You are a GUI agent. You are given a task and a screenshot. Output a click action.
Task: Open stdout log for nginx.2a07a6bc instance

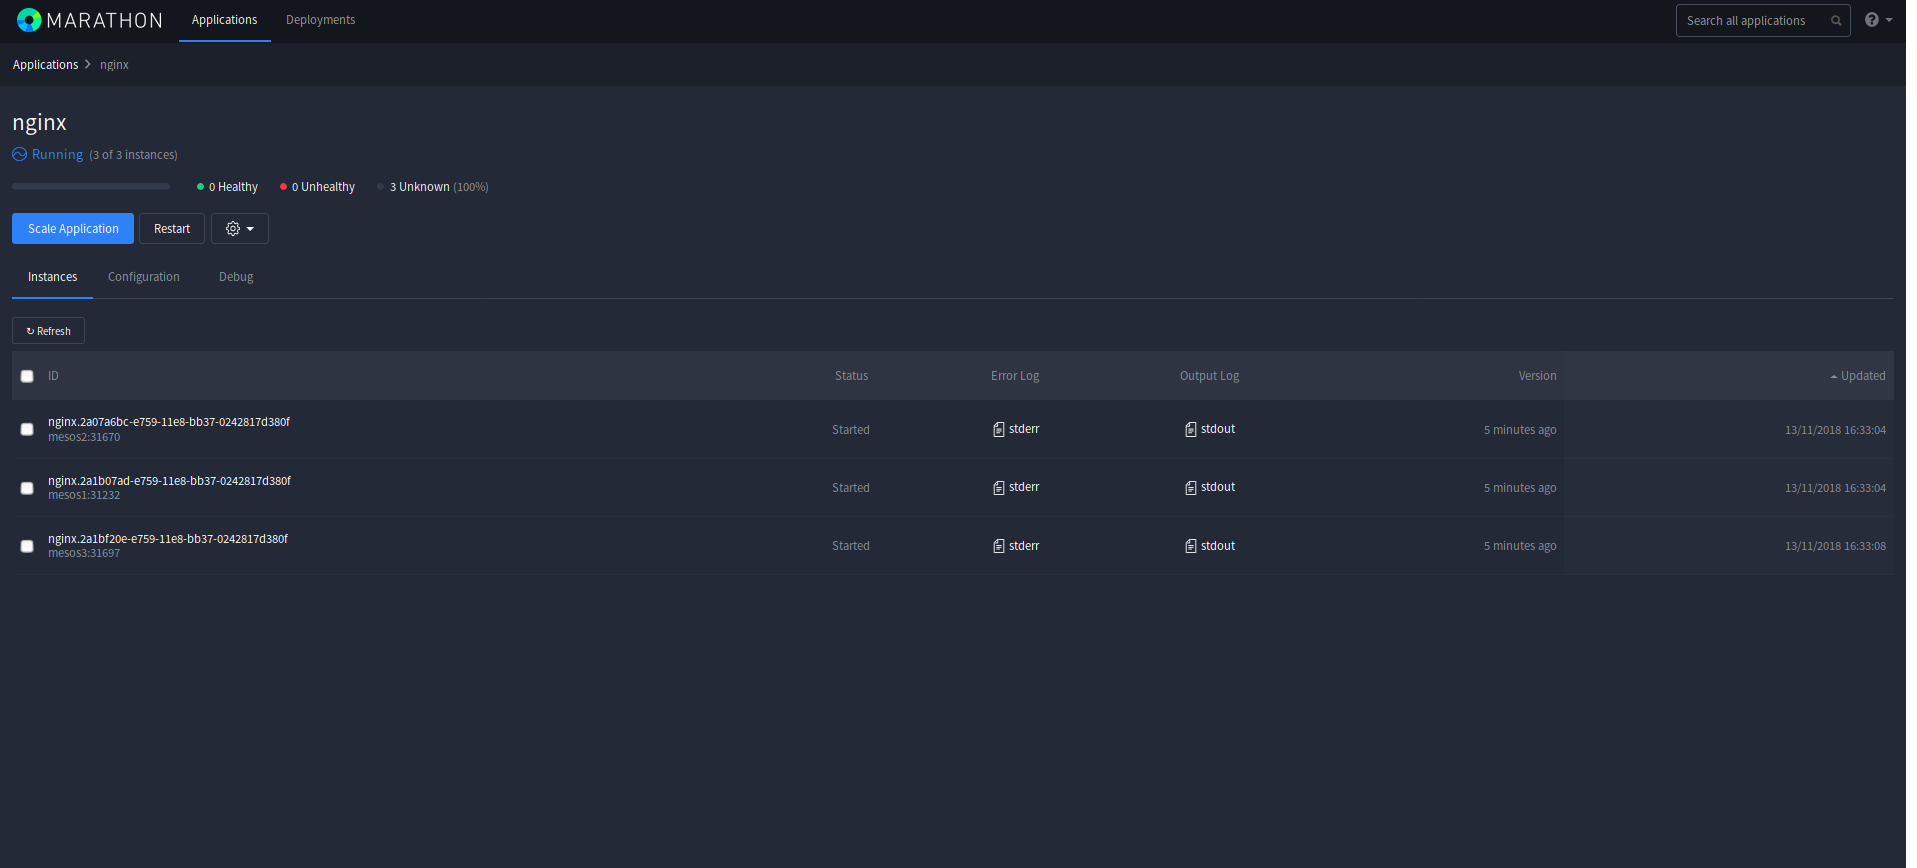click(1210, 429)
